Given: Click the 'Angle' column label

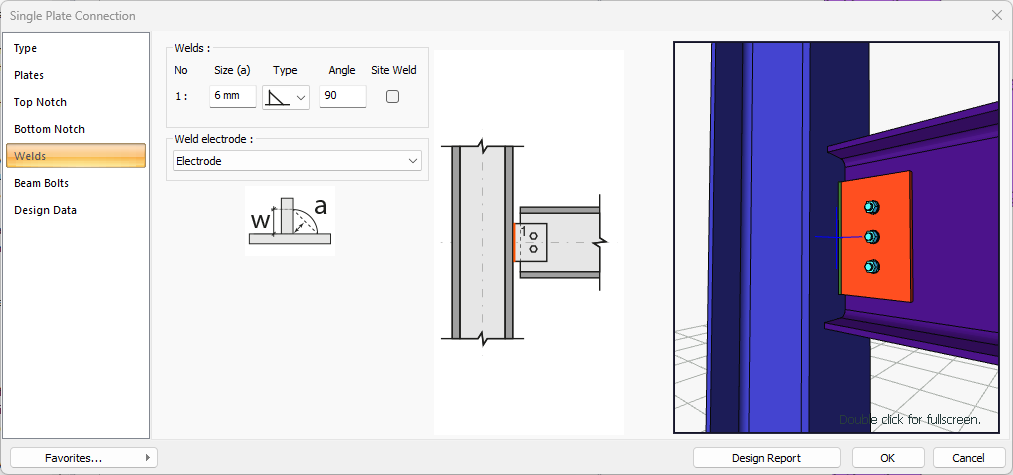Looking at the screenshot, I should [x=342, y=70].
